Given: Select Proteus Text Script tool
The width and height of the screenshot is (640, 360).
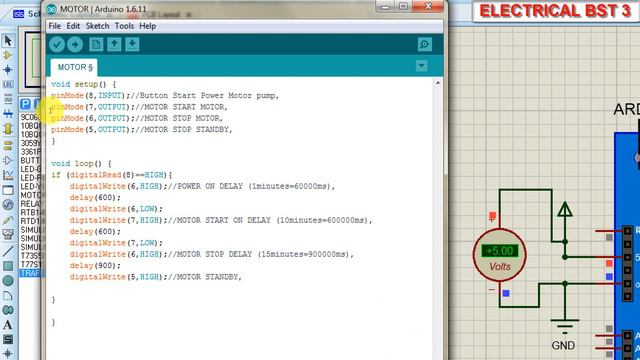Looking at the screenshot, I should coord(8,99).
